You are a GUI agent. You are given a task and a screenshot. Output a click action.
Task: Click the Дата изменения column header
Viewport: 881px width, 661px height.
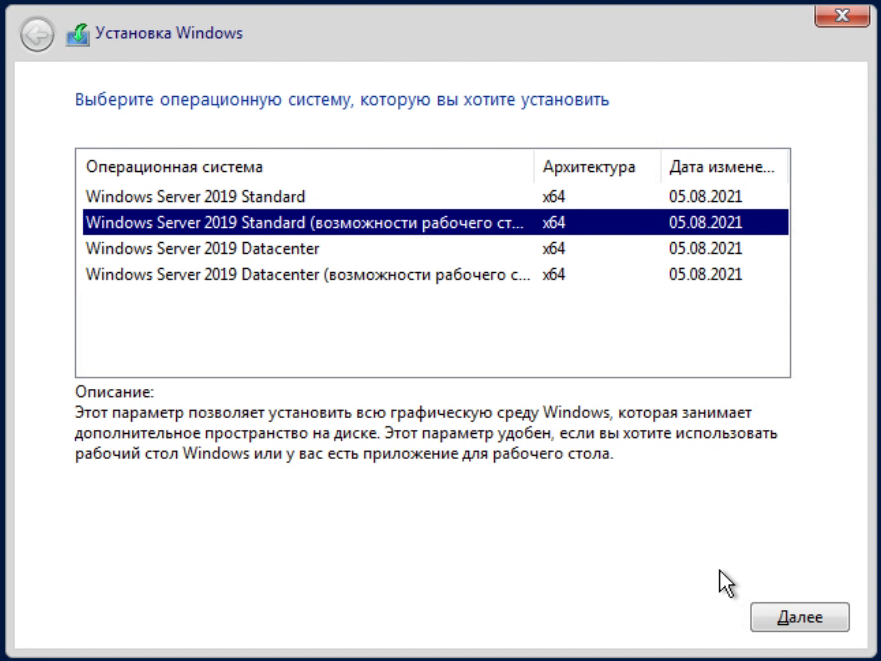point(724,167)
